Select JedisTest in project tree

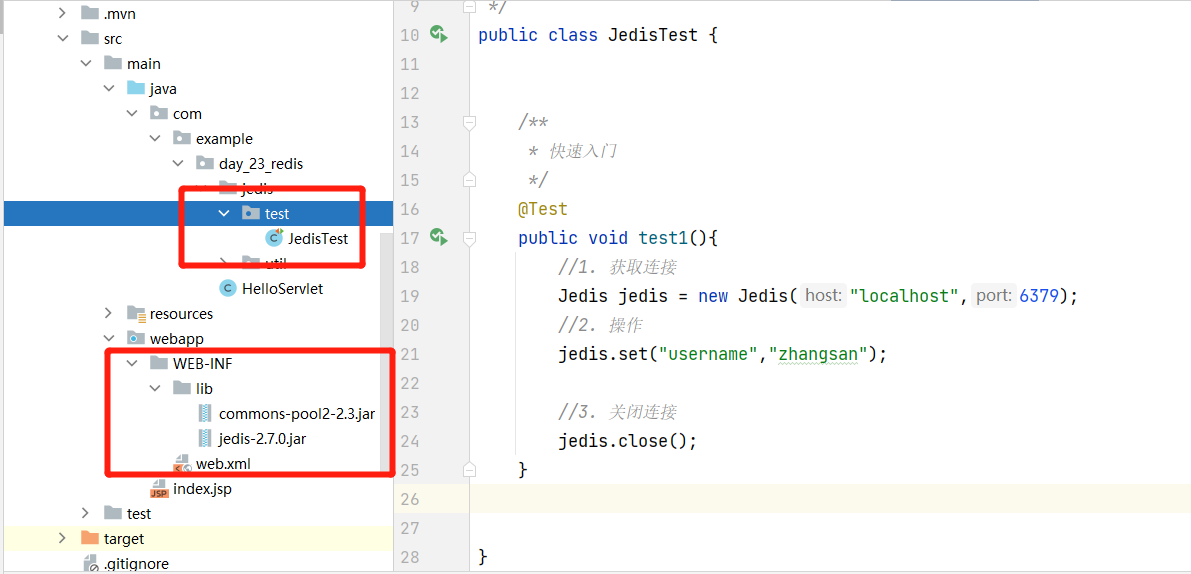pos(317,238)
